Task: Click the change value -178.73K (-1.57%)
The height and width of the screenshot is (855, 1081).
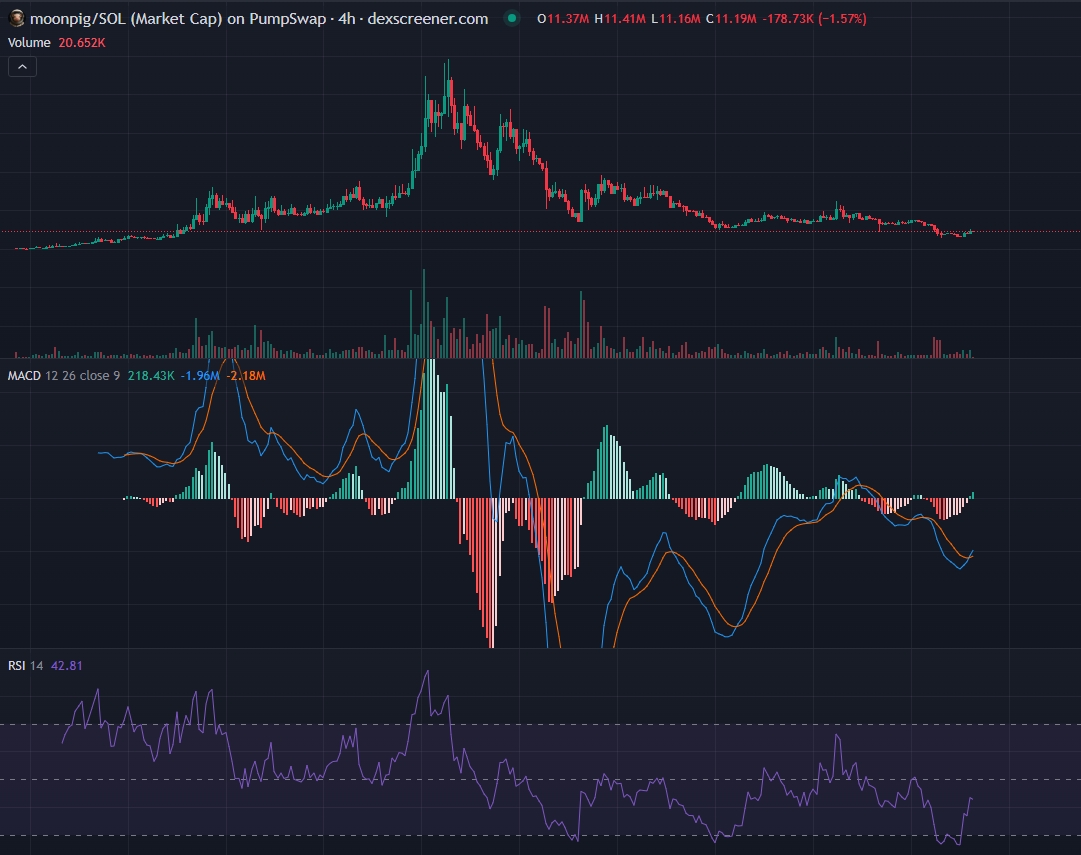Action: [814, 19]
